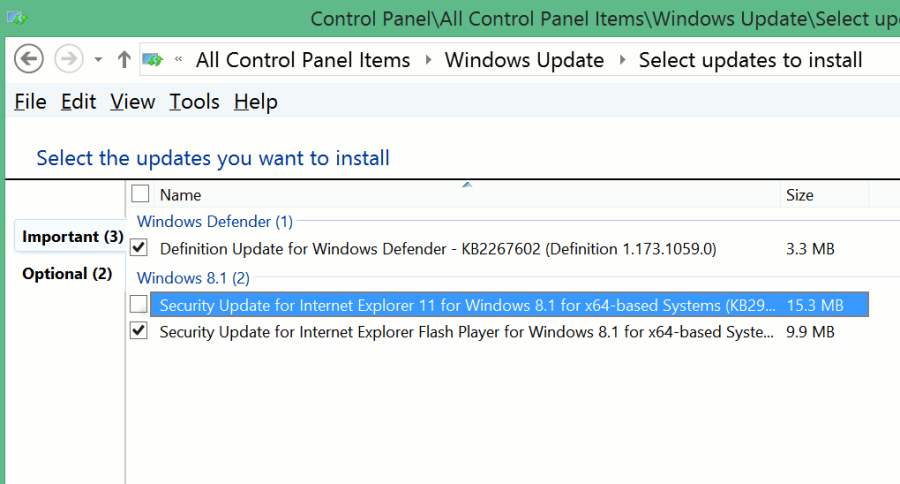Image resolution: width=900 pixels, height=484 pixels.
Task: Expand All Control Panel Items breadcrumb arrow
Action: tap(428, 60)
